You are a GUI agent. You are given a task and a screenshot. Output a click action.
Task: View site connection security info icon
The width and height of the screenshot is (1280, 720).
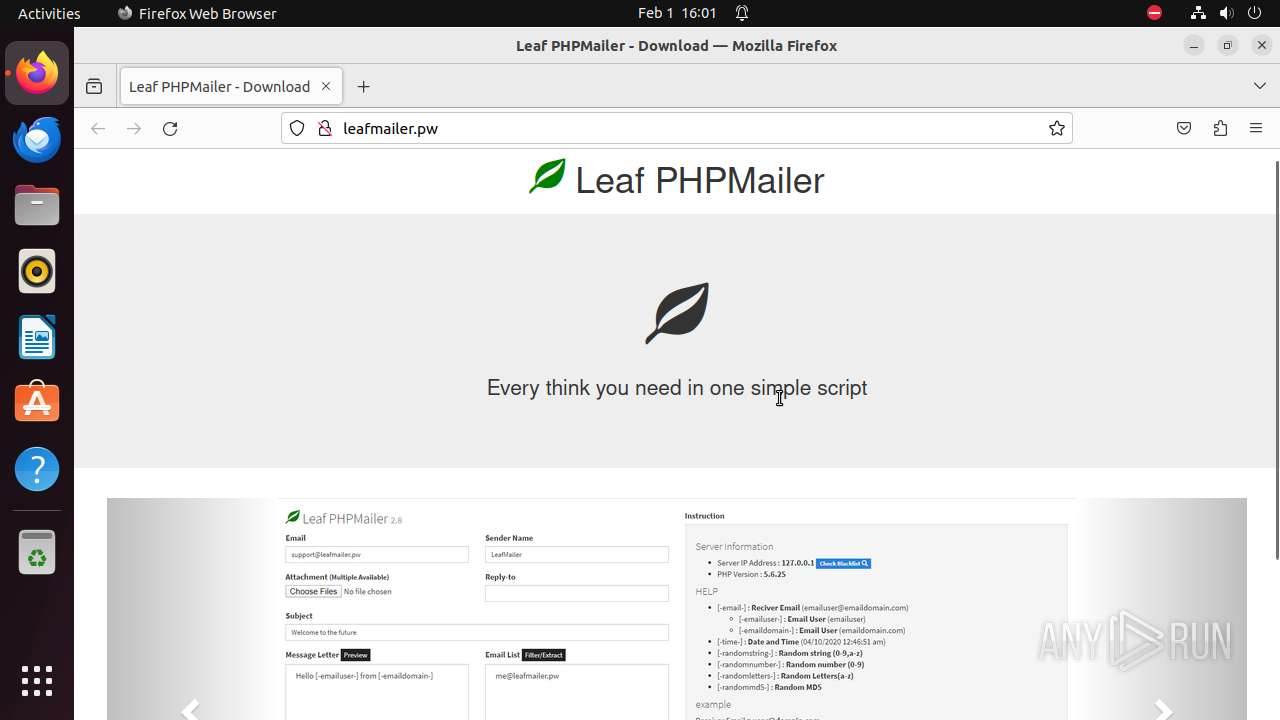(x=324, y=128)
